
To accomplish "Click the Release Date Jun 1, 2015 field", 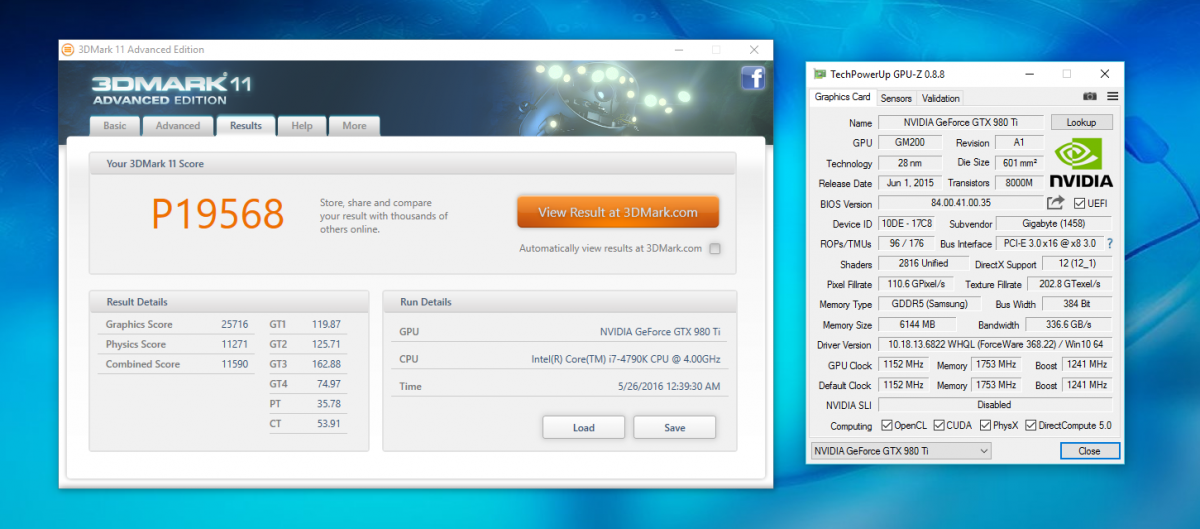I will 910,183.
